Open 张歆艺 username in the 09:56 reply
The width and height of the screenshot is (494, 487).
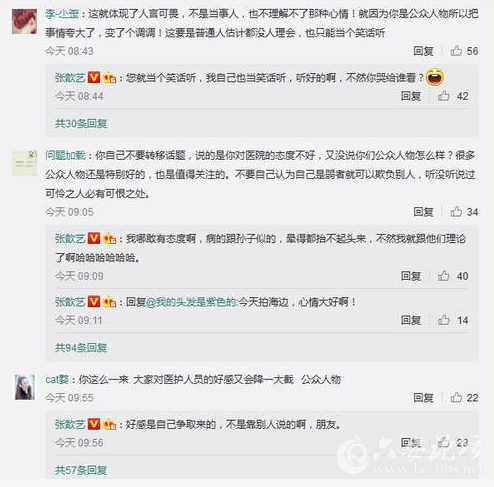[x=70, y=424]
